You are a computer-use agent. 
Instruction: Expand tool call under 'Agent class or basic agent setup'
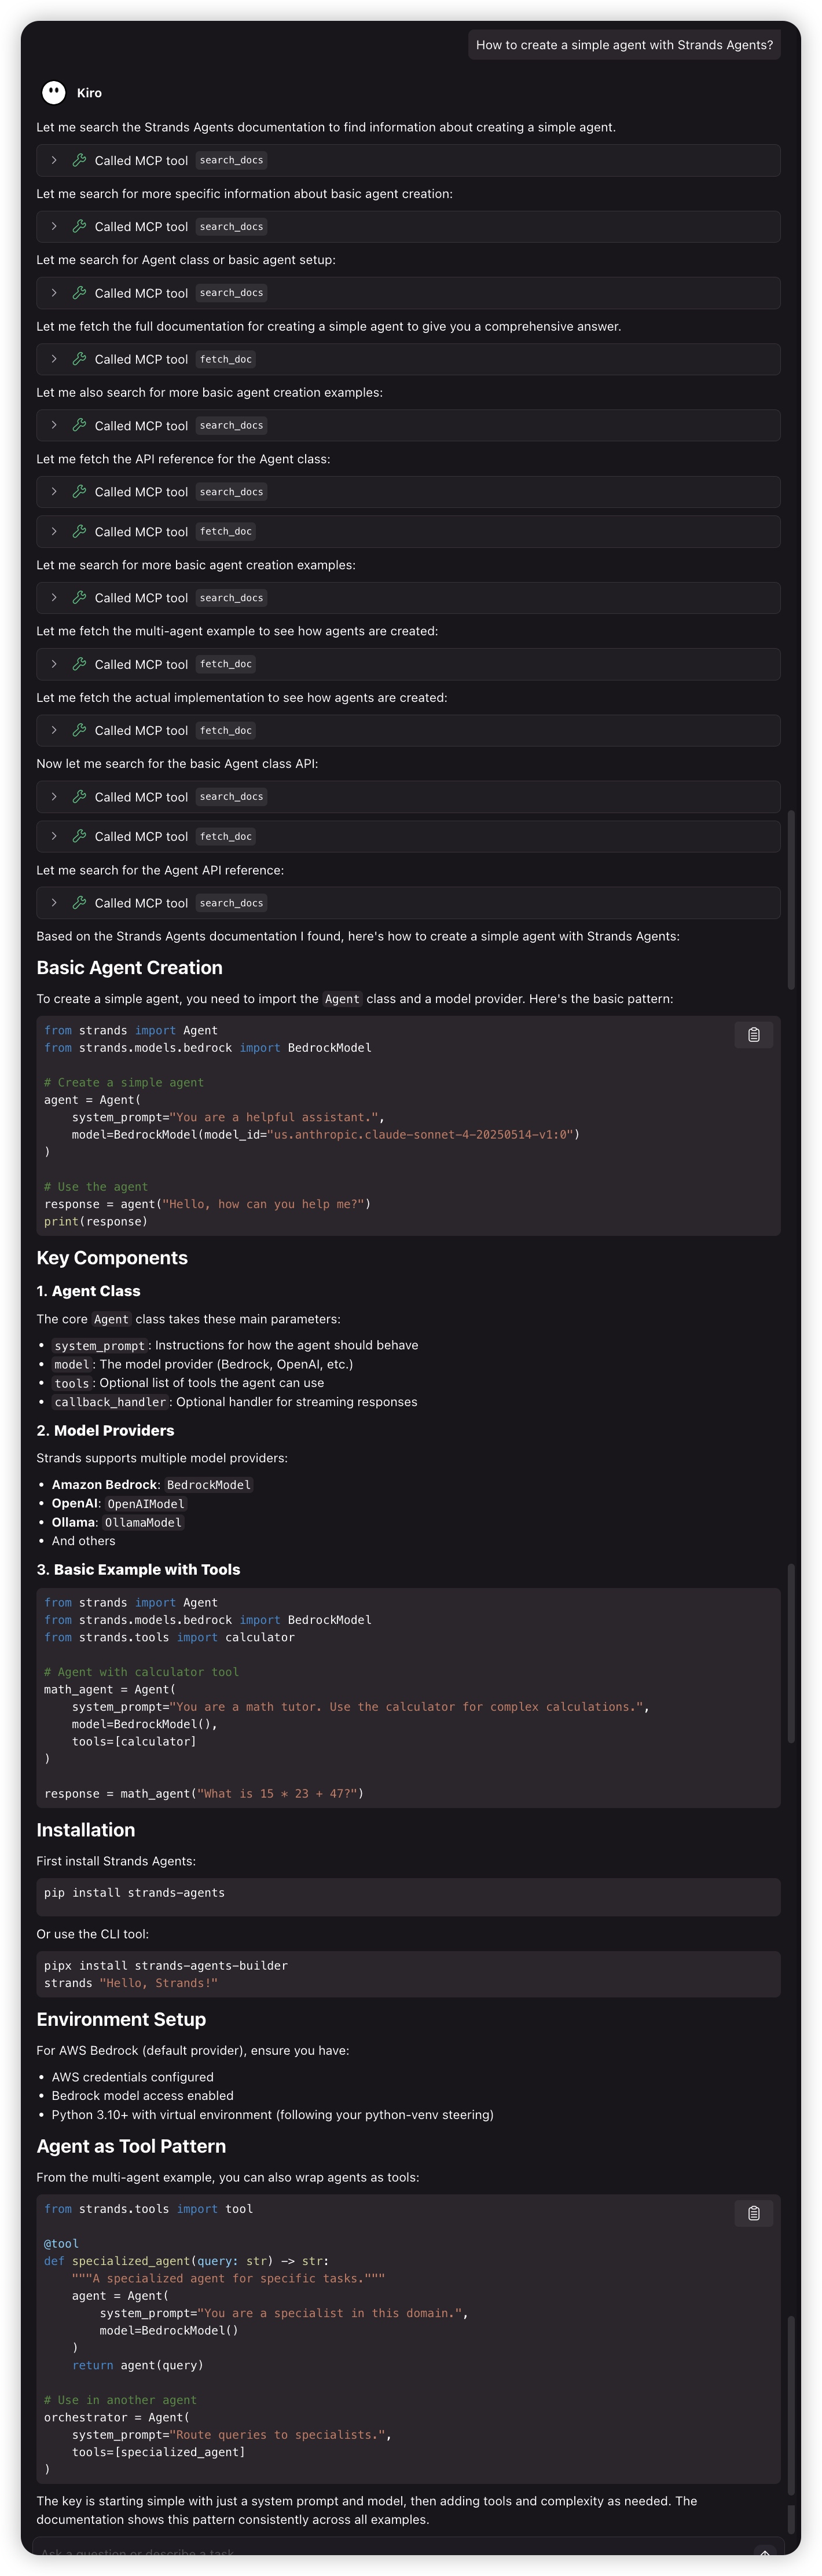click(x=54, y=293)
